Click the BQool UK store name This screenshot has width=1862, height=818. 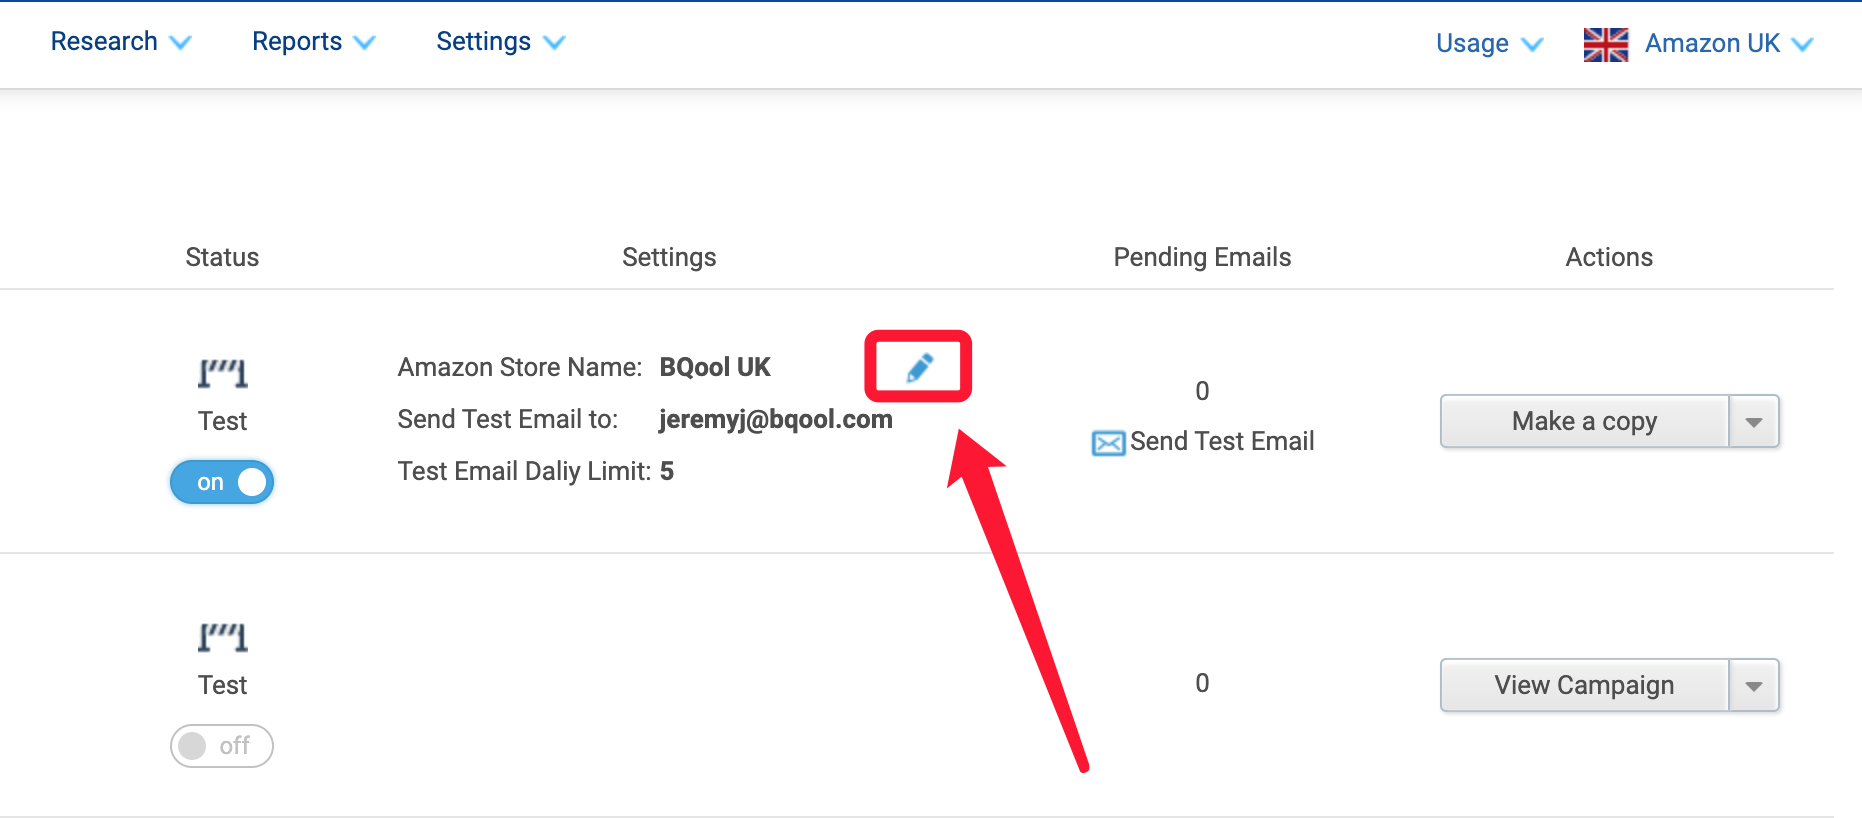coord(715,367)
